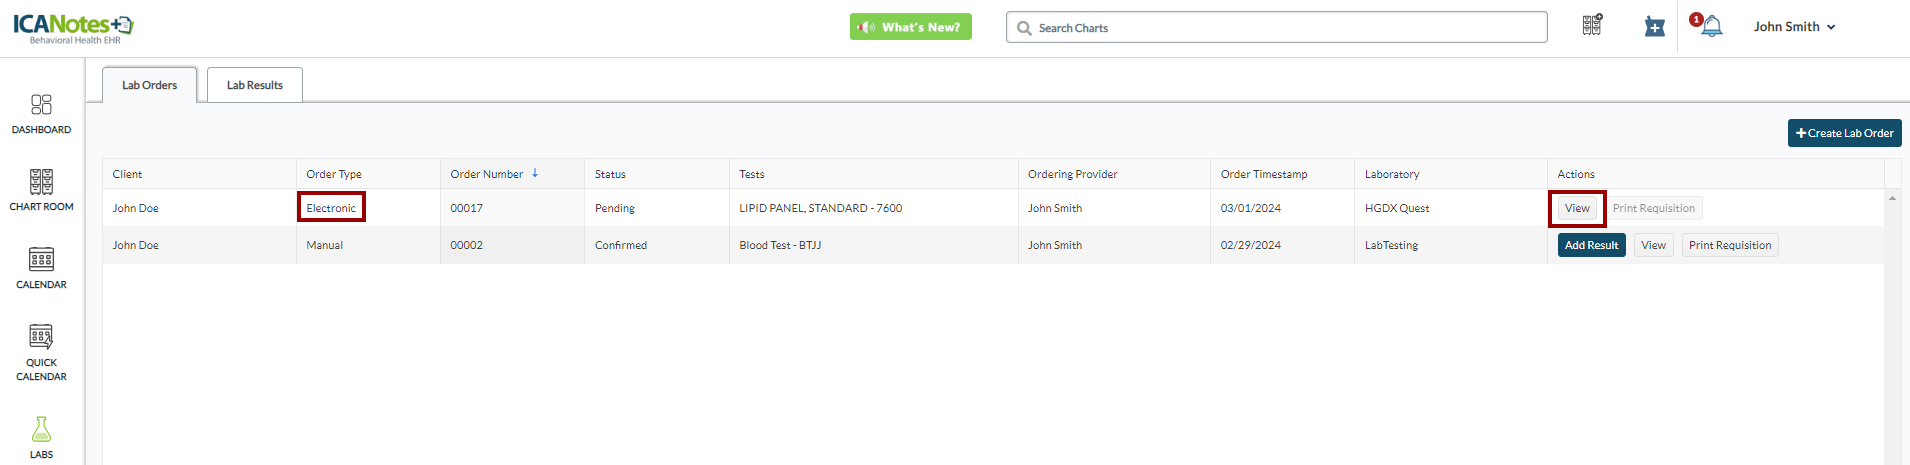Go to the Chart Room

[x=41, y=182]
